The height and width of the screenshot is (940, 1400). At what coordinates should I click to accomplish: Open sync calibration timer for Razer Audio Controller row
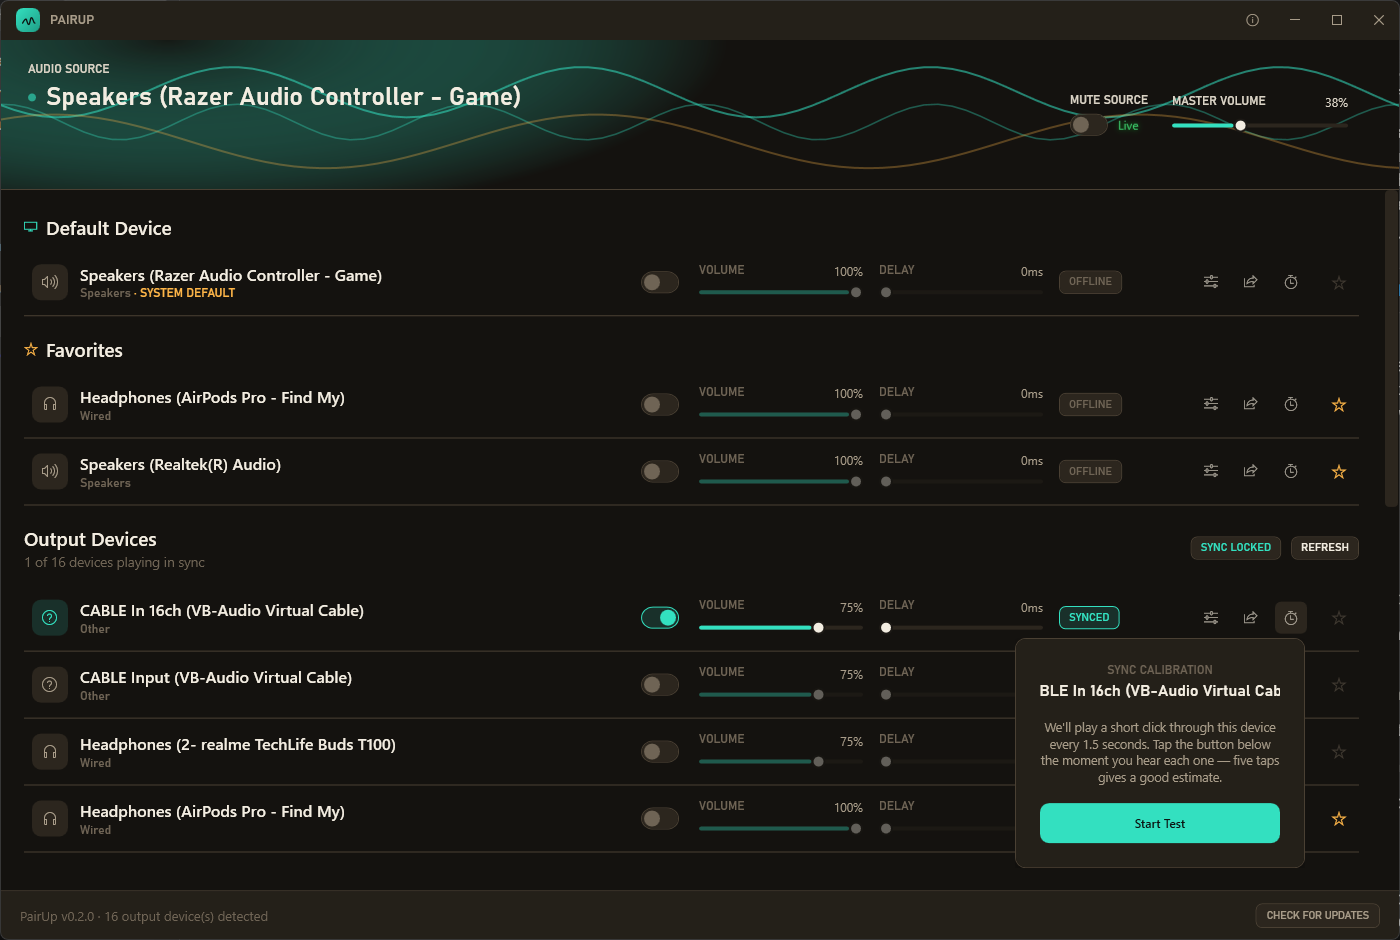1291,282
